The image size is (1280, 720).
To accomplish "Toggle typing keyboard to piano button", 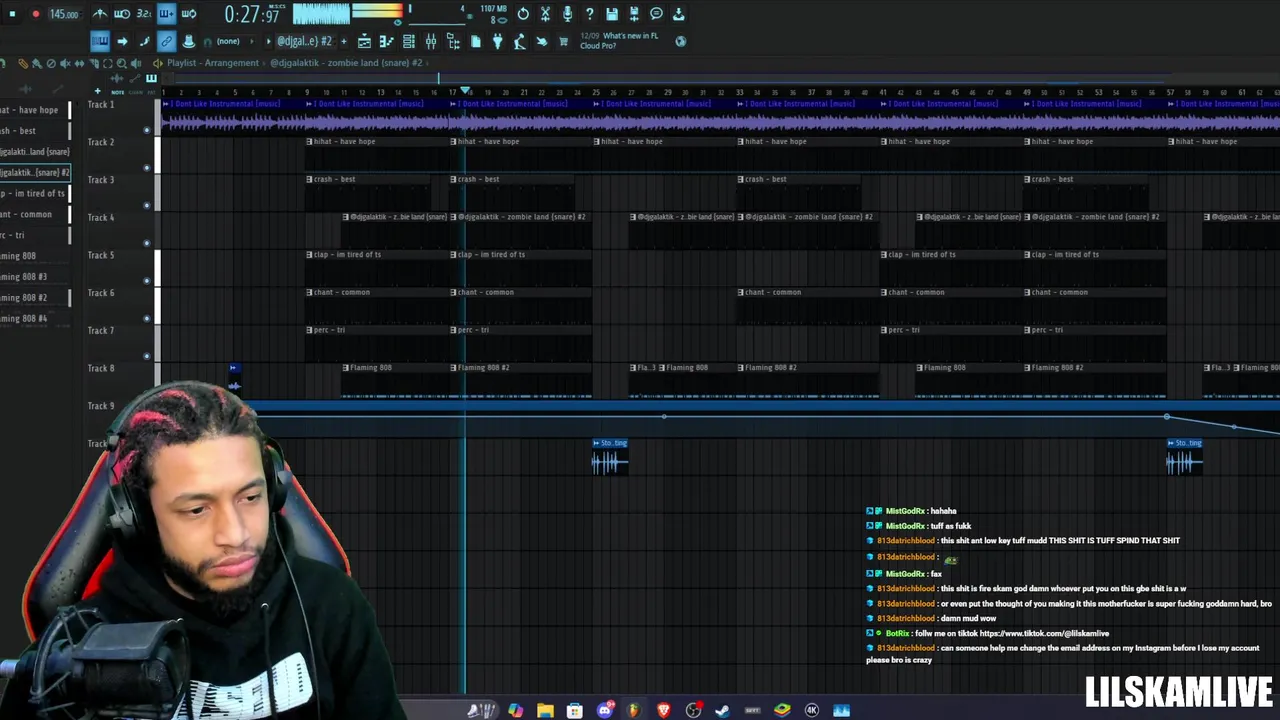I will coord(100,41).
